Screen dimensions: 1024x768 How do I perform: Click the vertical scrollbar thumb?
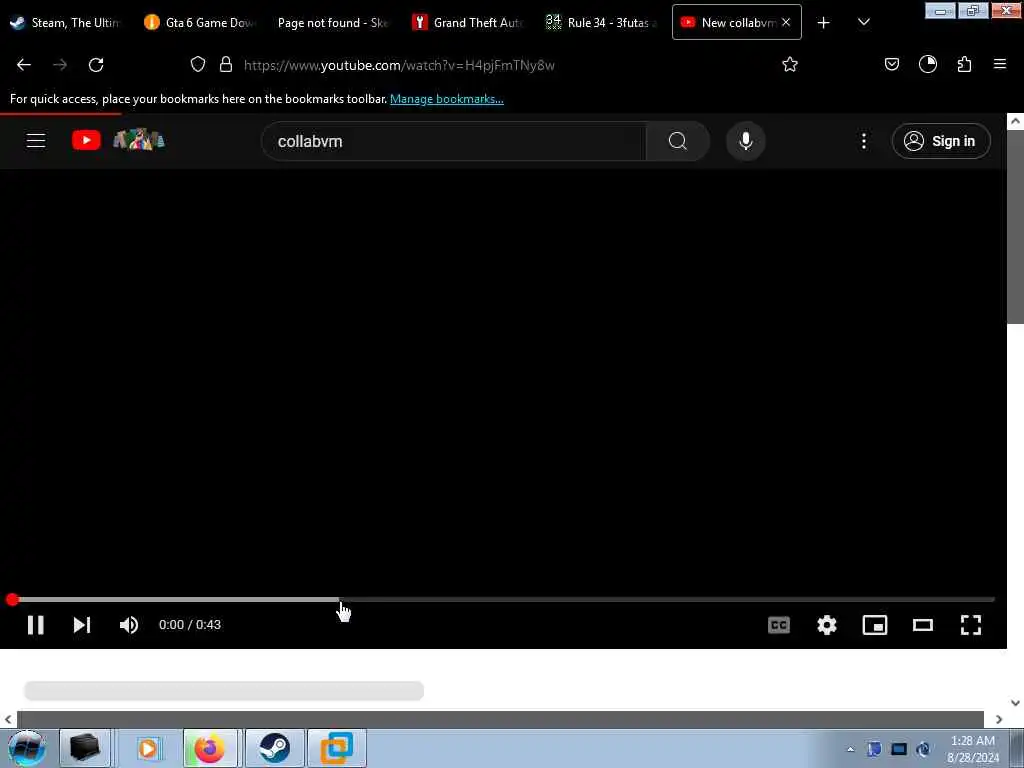tap(1015, 227)
